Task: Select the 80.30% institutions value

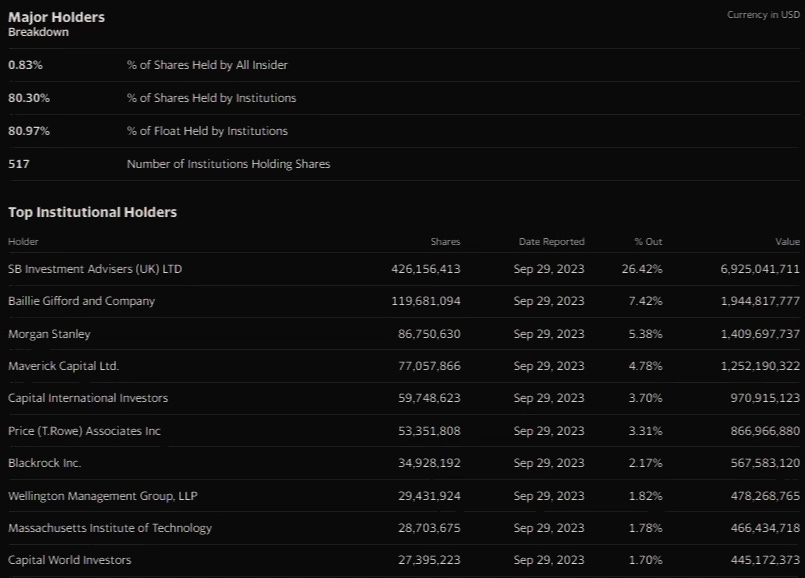Action: pyautogui.click(x=29, y=98)
